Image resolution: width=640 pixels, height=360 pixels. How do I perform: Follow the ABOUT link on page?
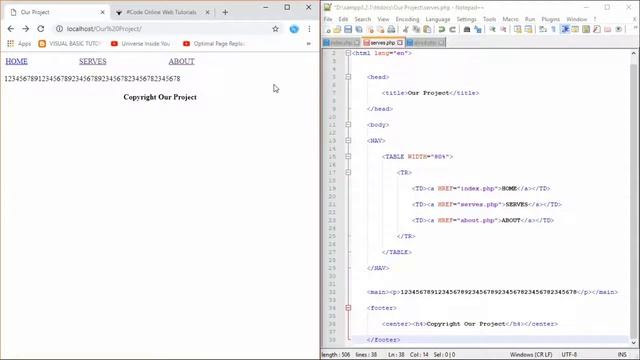point(182,61)
